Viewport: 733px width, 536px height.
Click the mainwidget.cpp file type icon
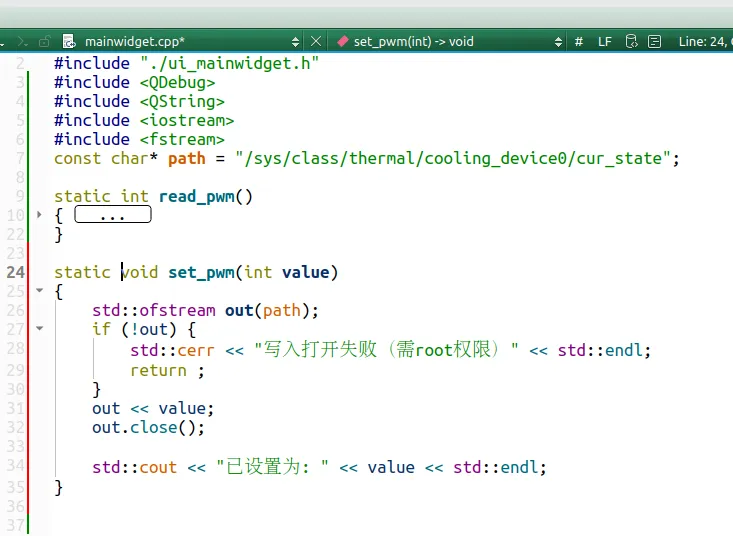[69, 42]
